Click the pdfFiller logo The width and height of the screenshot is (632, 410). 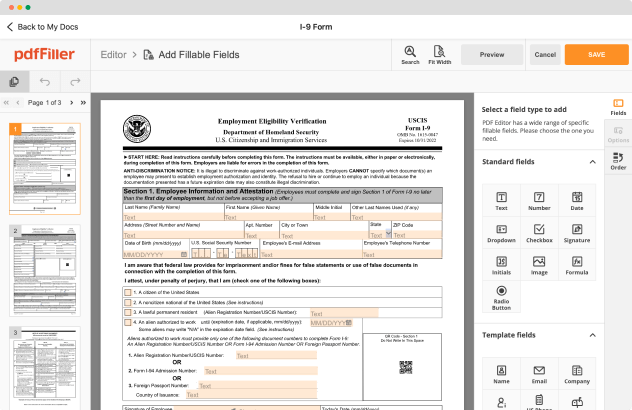pos(44,54)
